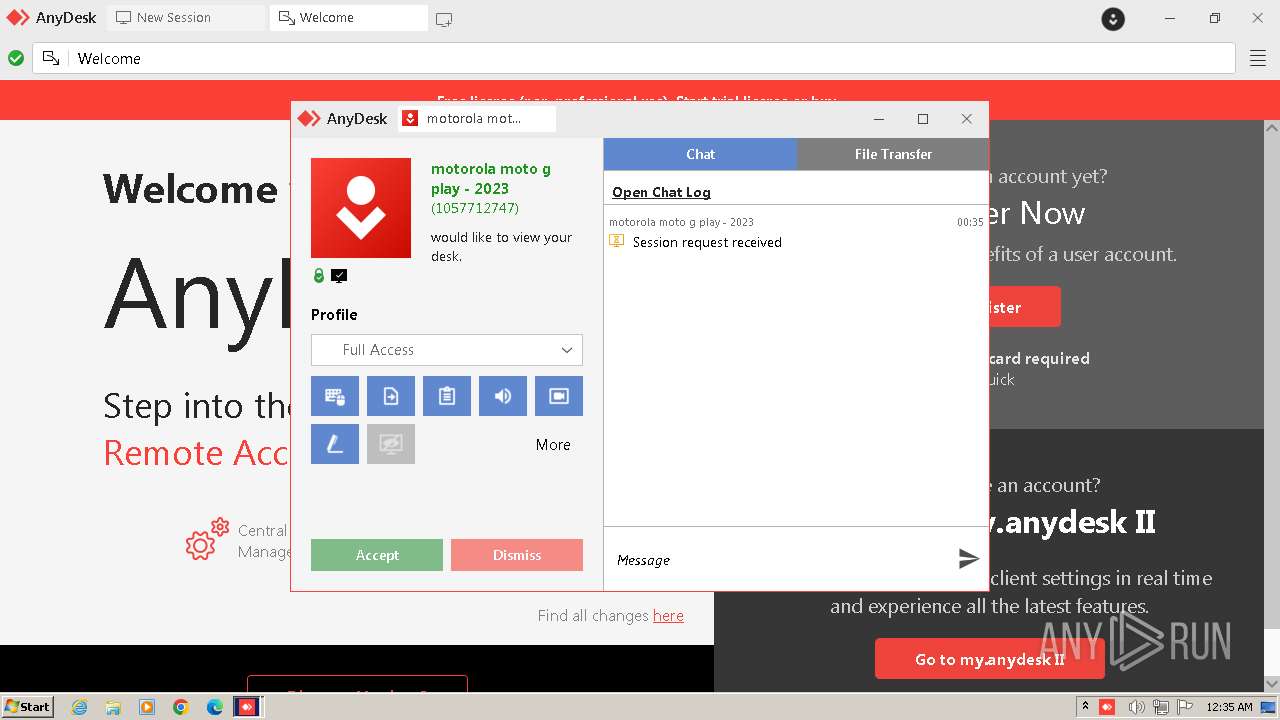Click AnyDesk tray icon
This screenshot has width=1280, height=720.
(1107, 707)
